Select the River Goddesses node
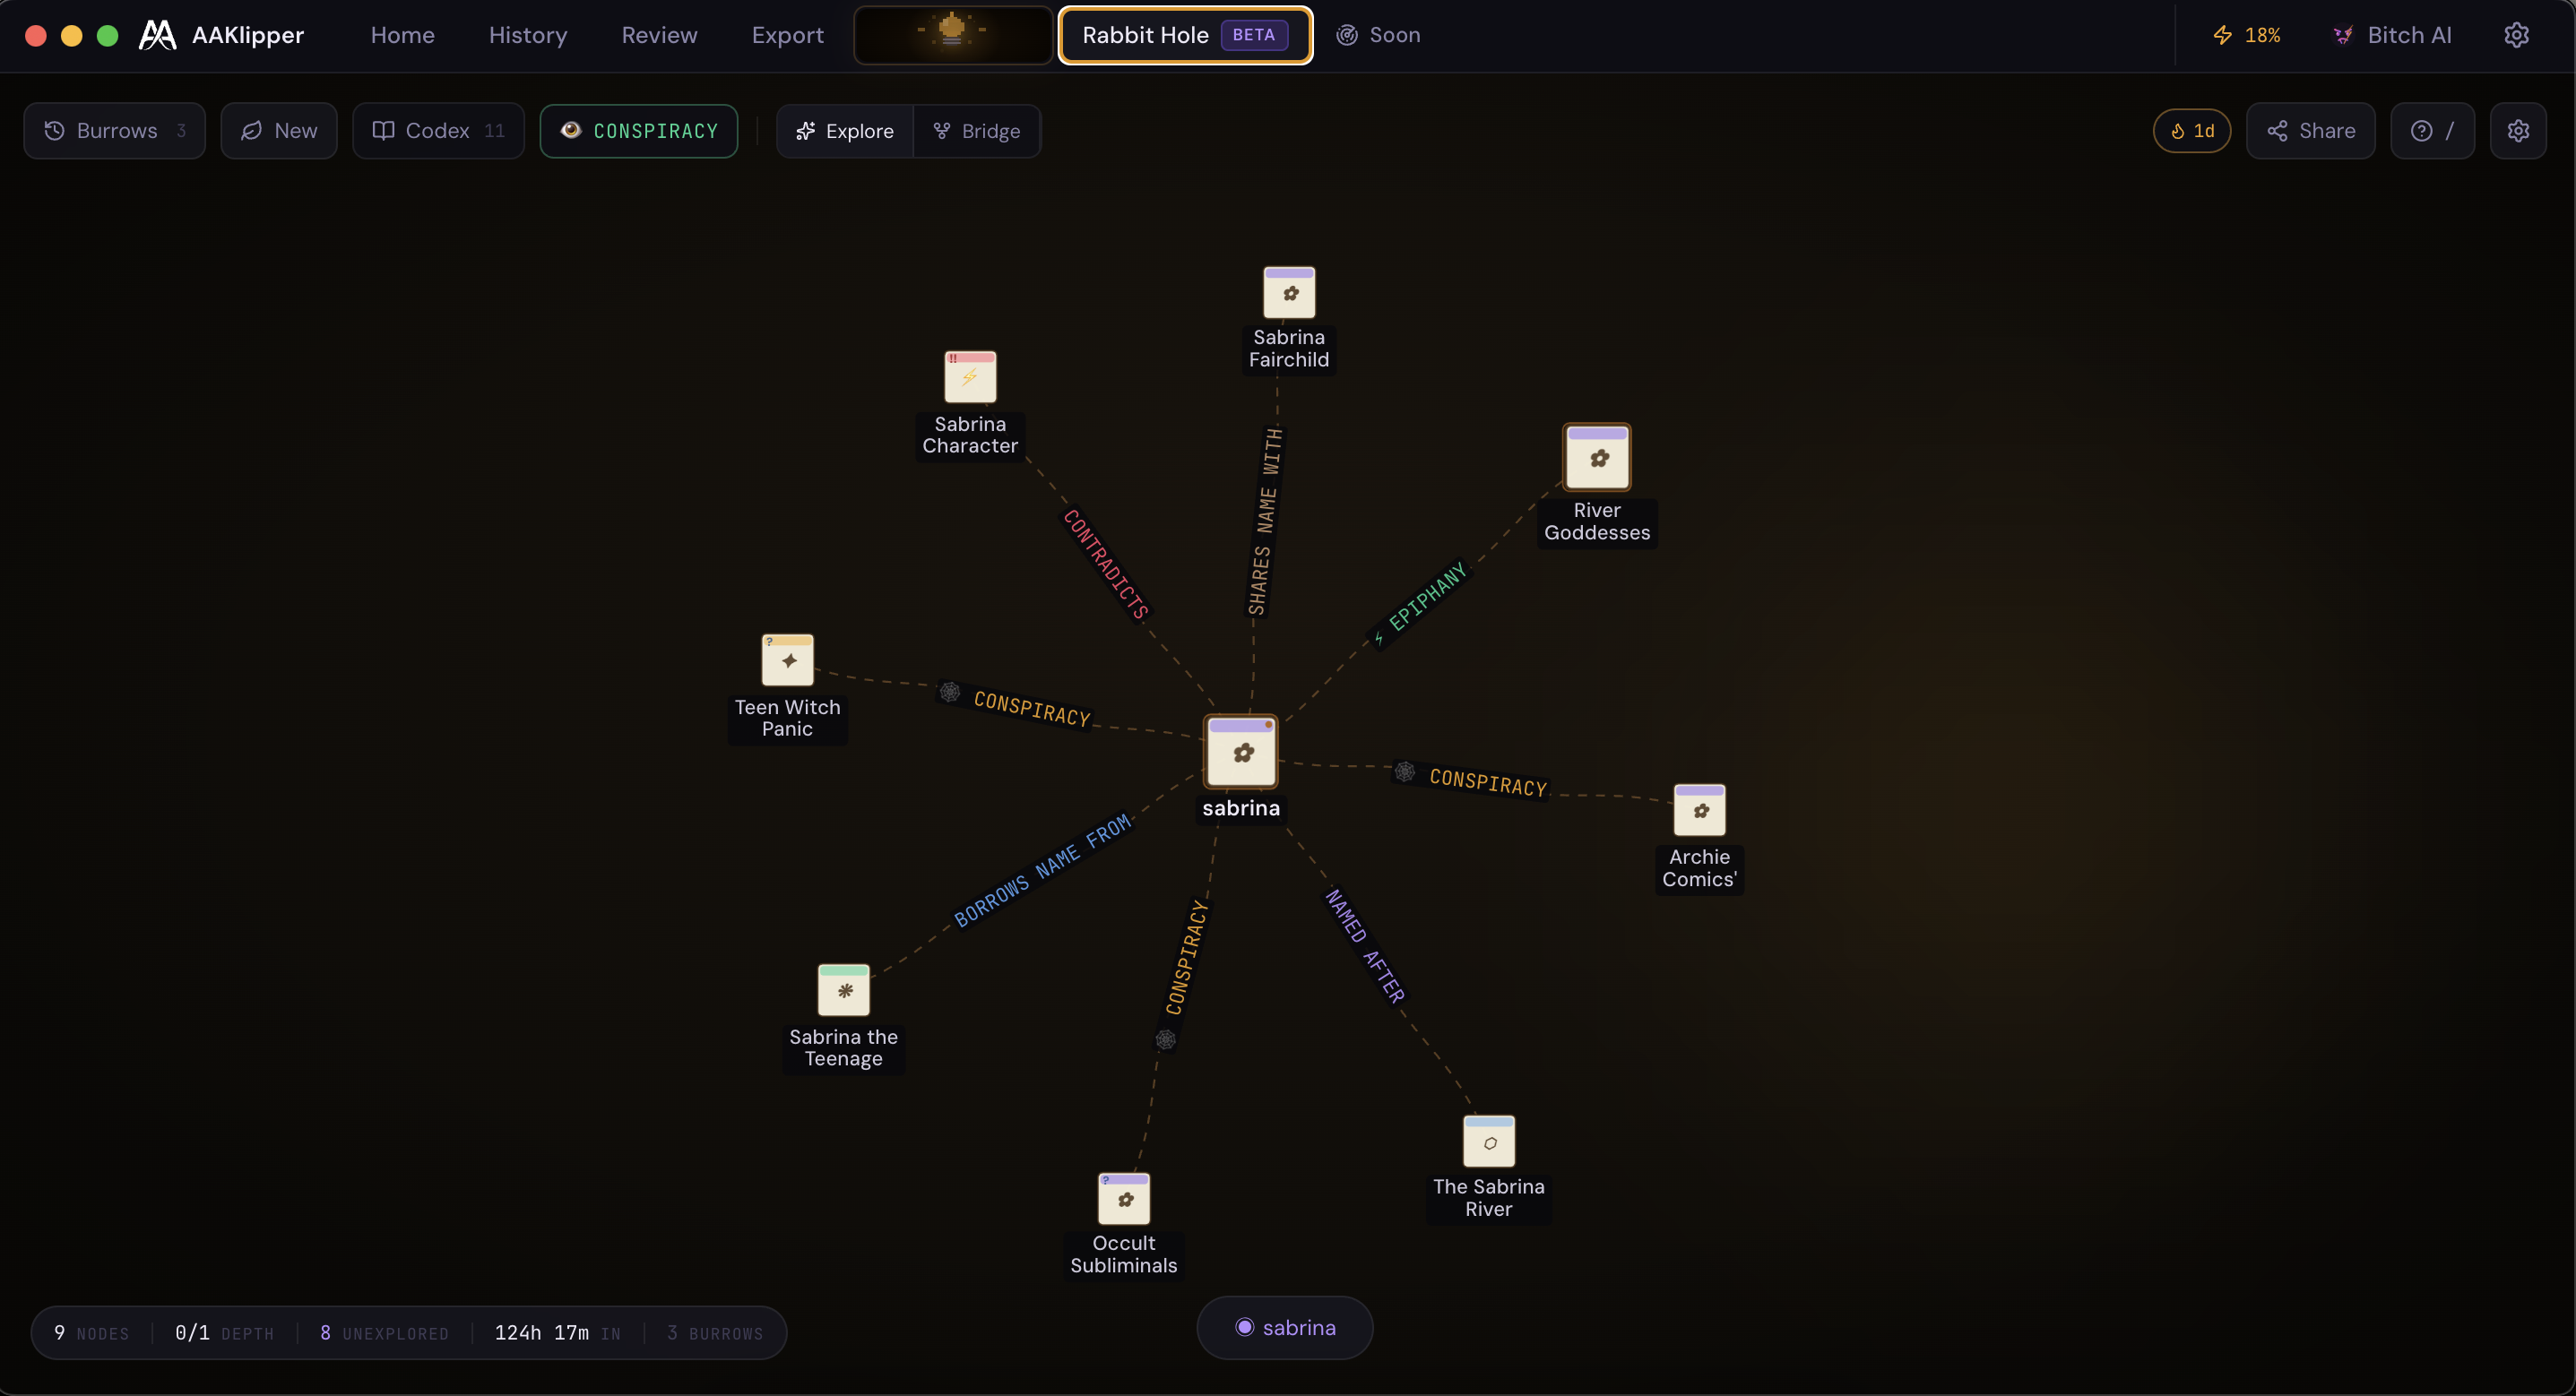The height and width of the screenshot is (1396, 2576). click(x=1597, y=458)
